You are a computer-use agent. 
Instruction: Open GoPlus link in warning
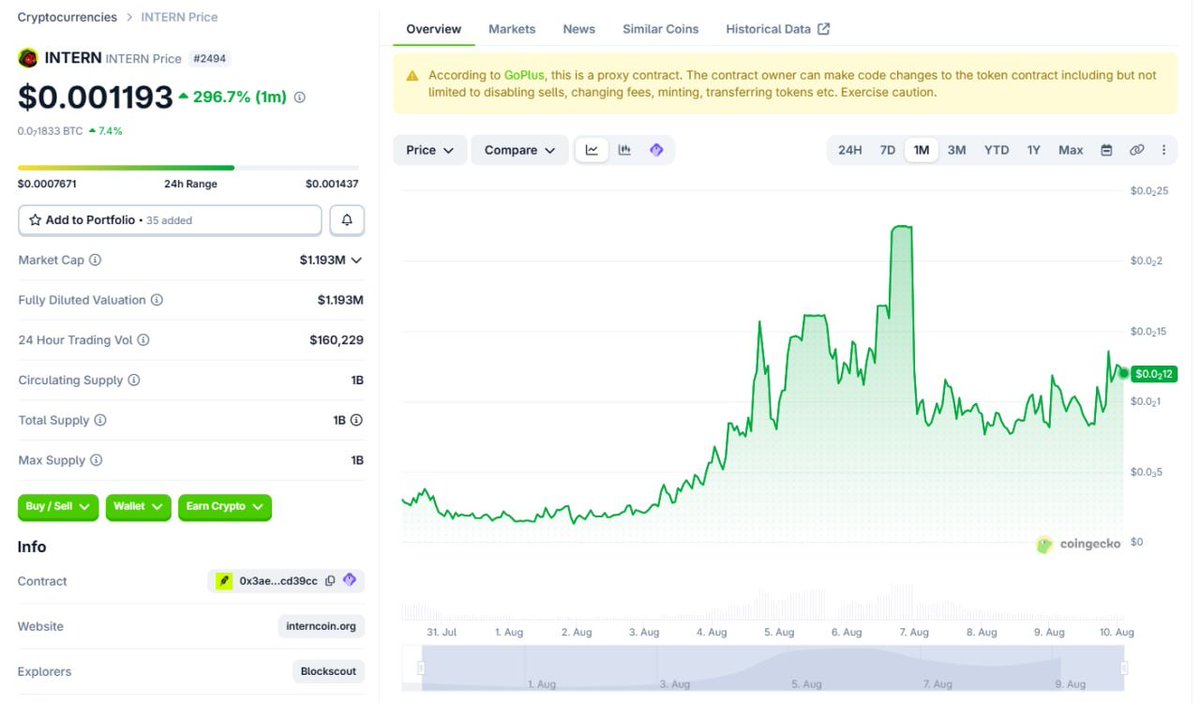(x=524, y=75)
